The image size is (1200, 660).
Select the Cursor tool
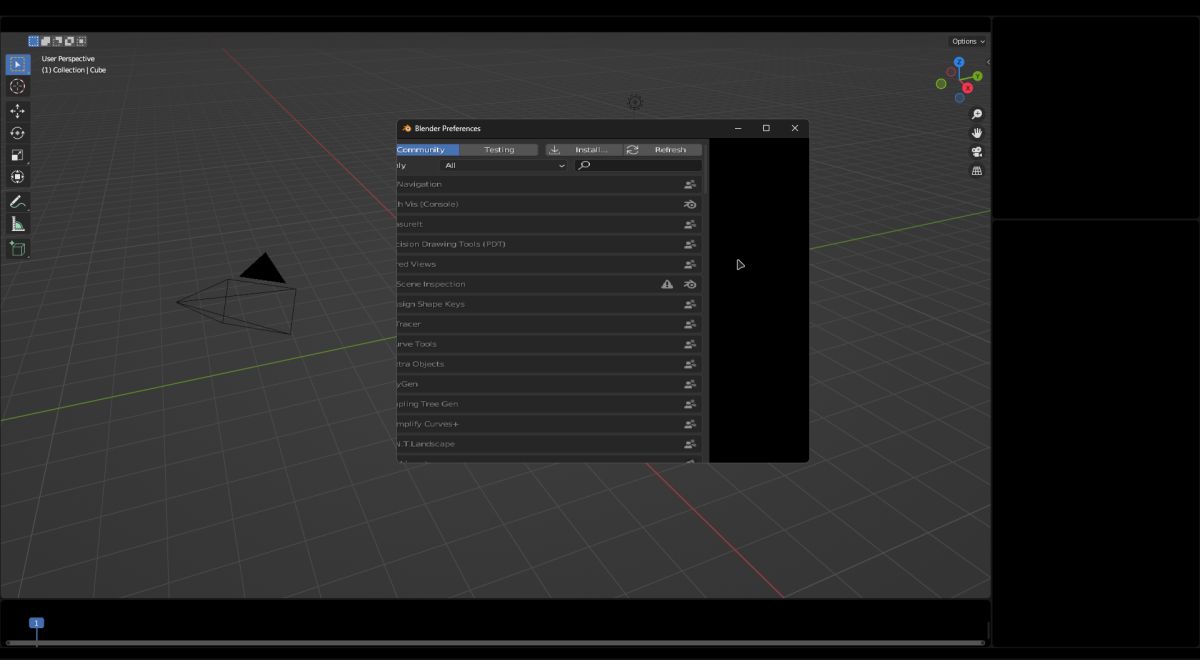[x=17, y=87]
